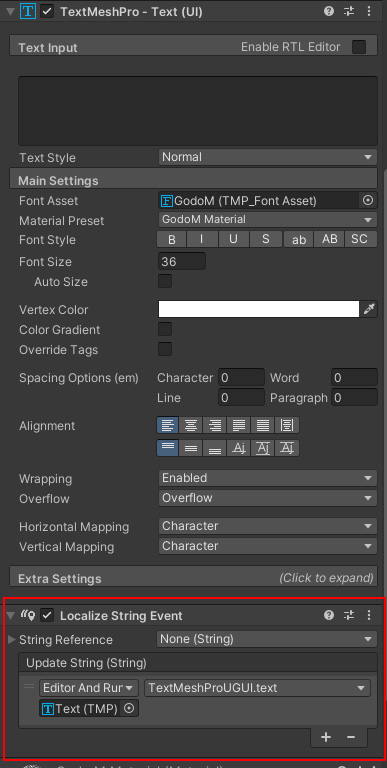Viewport: 387px width, 768px height.
Task: Select center horizontal alignment
Action: (191, 425)
